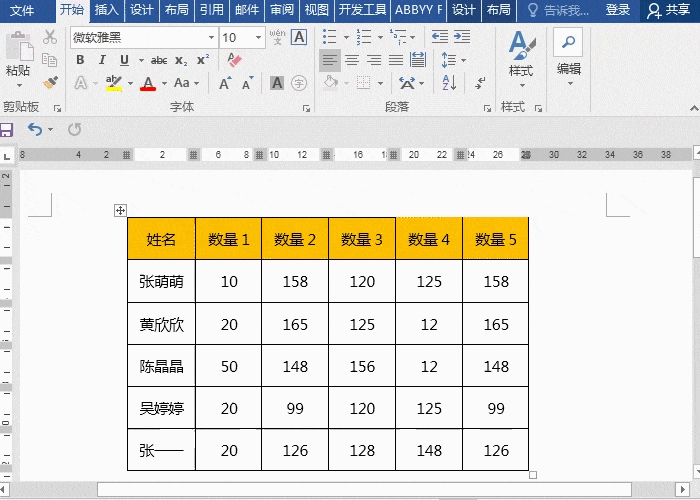This screenshot has width=700, height=500.
Task: Open the bullet list dropdown arrow
Action: pos(346,38)
